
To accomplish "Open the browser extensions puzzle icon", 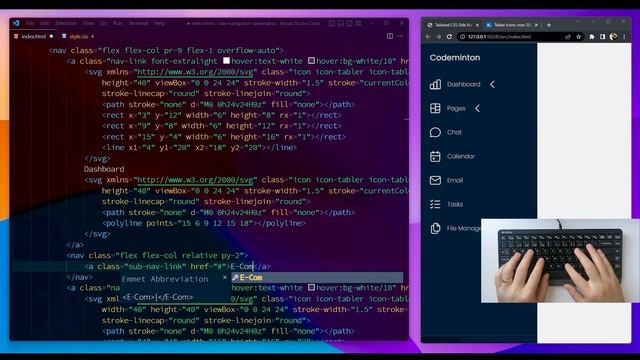I will (x=592, y=37).
